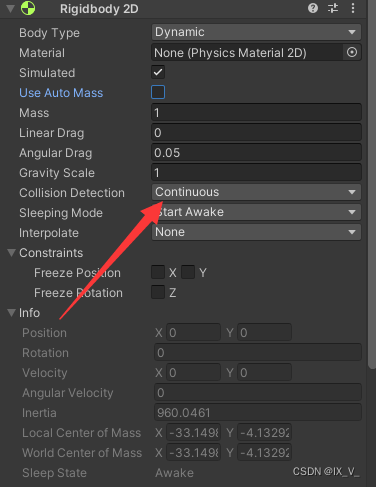Open the Body Type dropdown

256,32
